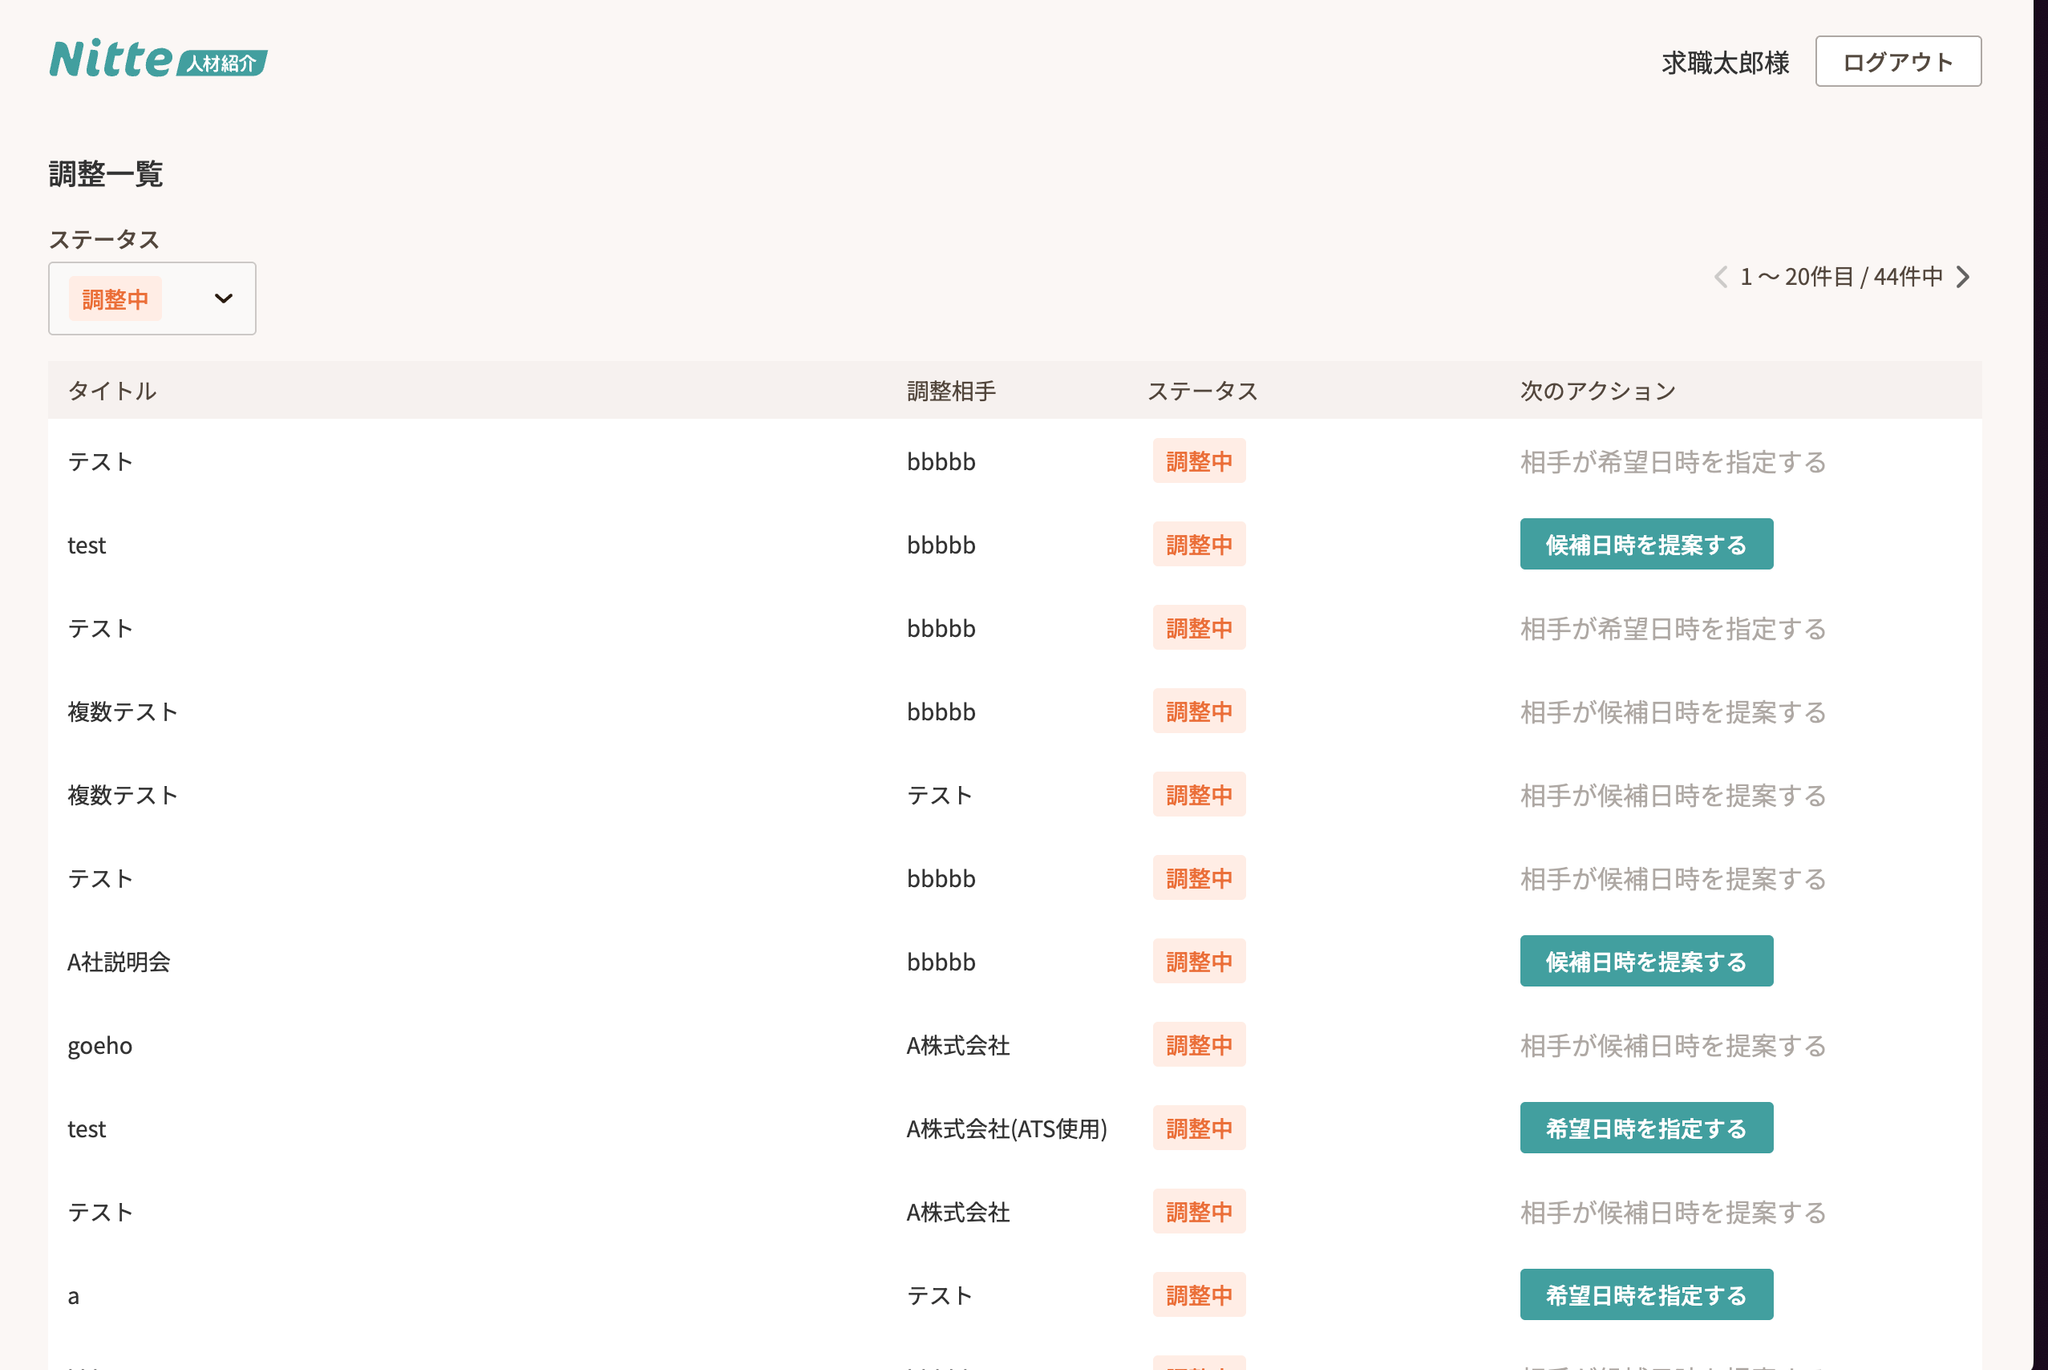The width and height of the screenshot is (2048, 1370).
Task: Click the 1〜20件目 / 44件中 pagination text
Action: coord(1841,277)
